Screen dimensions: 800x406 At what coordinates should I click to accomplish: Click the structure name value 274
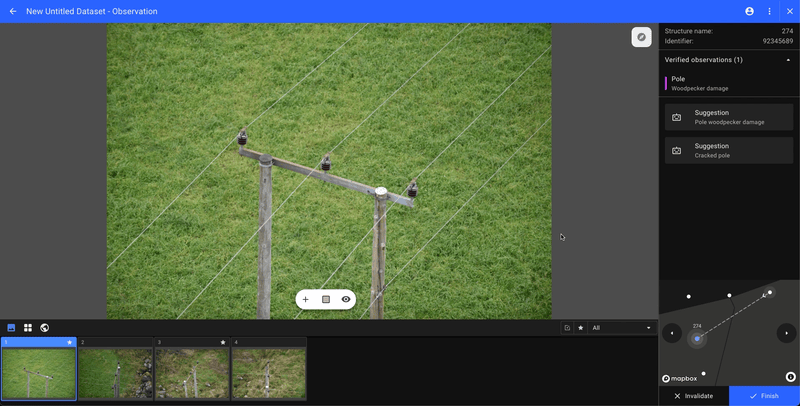pyautogui.click(x=787, y=31)
